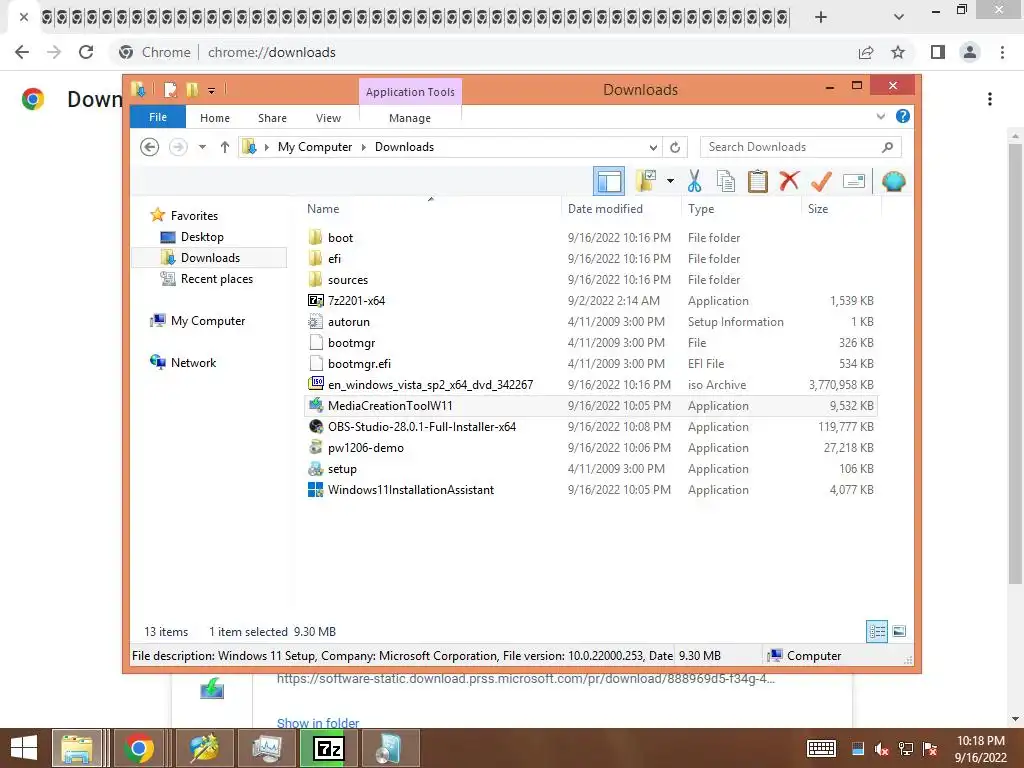Screen dimensions: 1024x768
Task: Copy the selected file via toolbar
Action: pyautogui.click(x=726, y=181)
